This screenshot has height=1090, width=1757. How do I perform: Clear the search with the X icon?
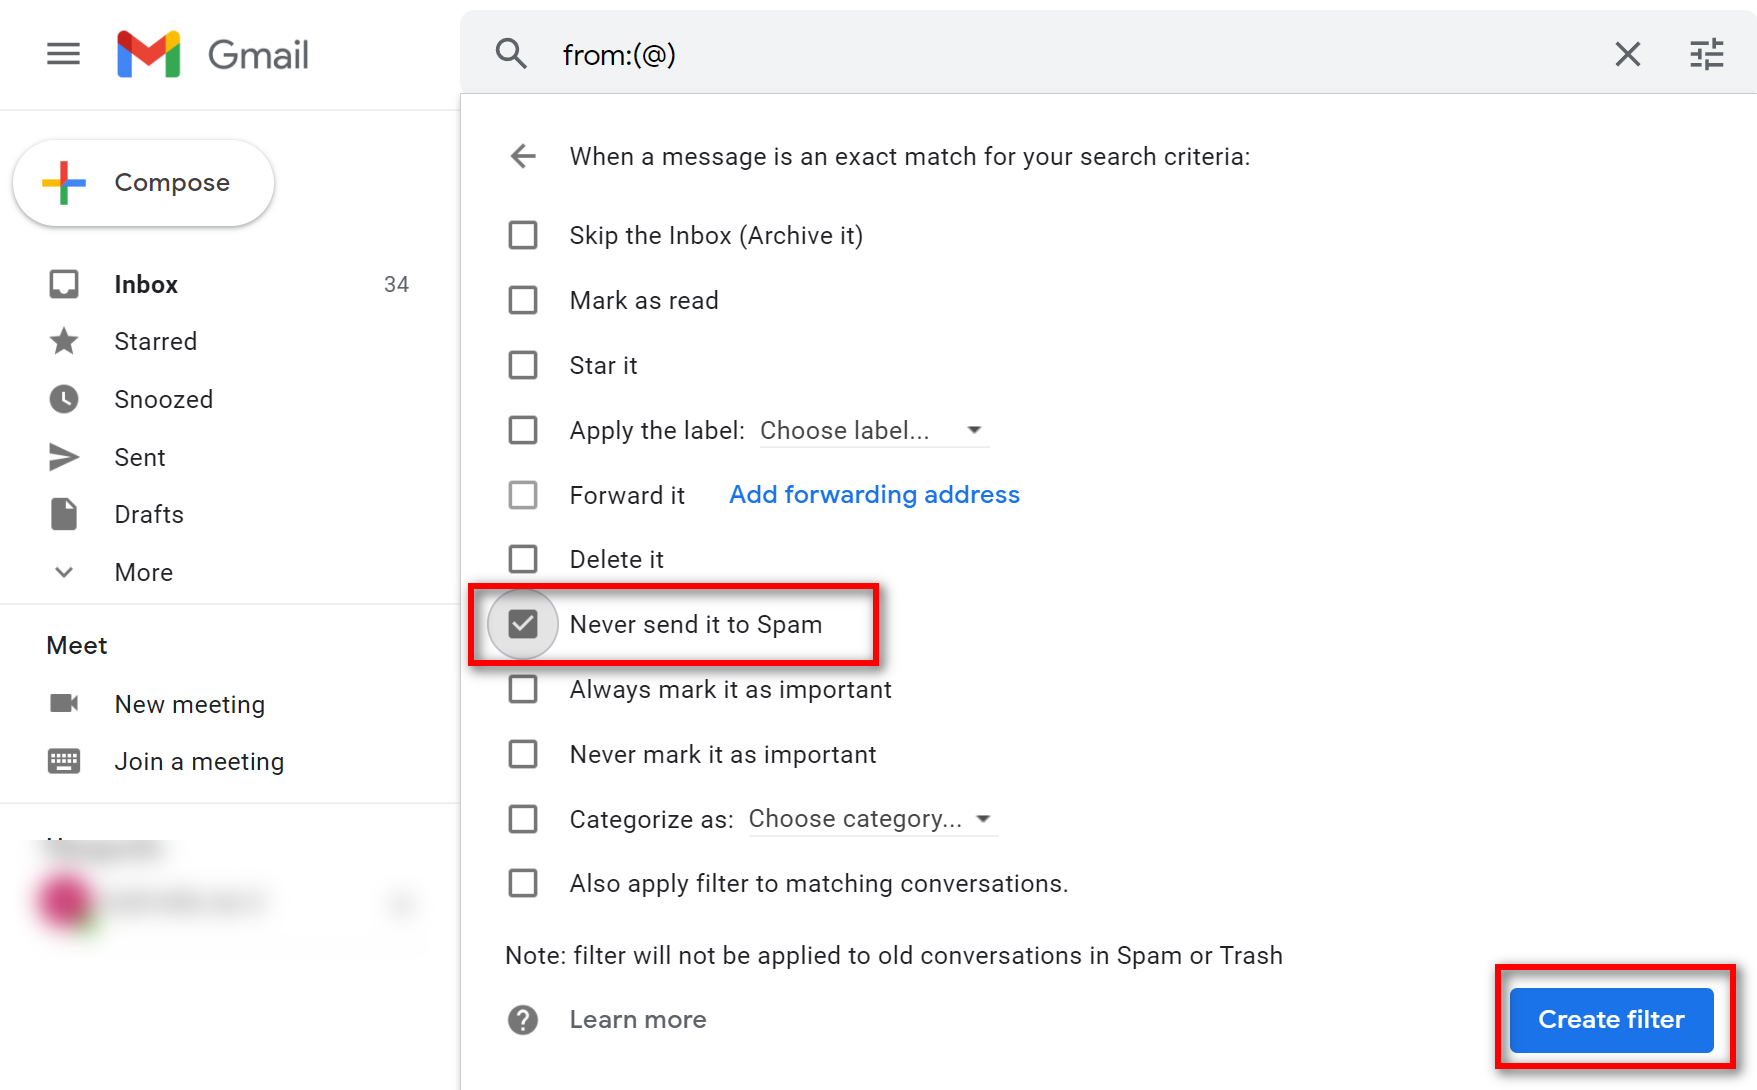(x=1627, y=54)
